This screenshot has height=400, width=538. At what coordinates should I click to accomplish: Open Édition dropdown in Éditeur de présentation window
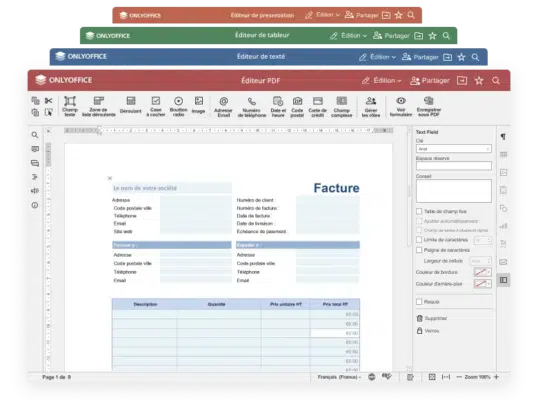323,15
